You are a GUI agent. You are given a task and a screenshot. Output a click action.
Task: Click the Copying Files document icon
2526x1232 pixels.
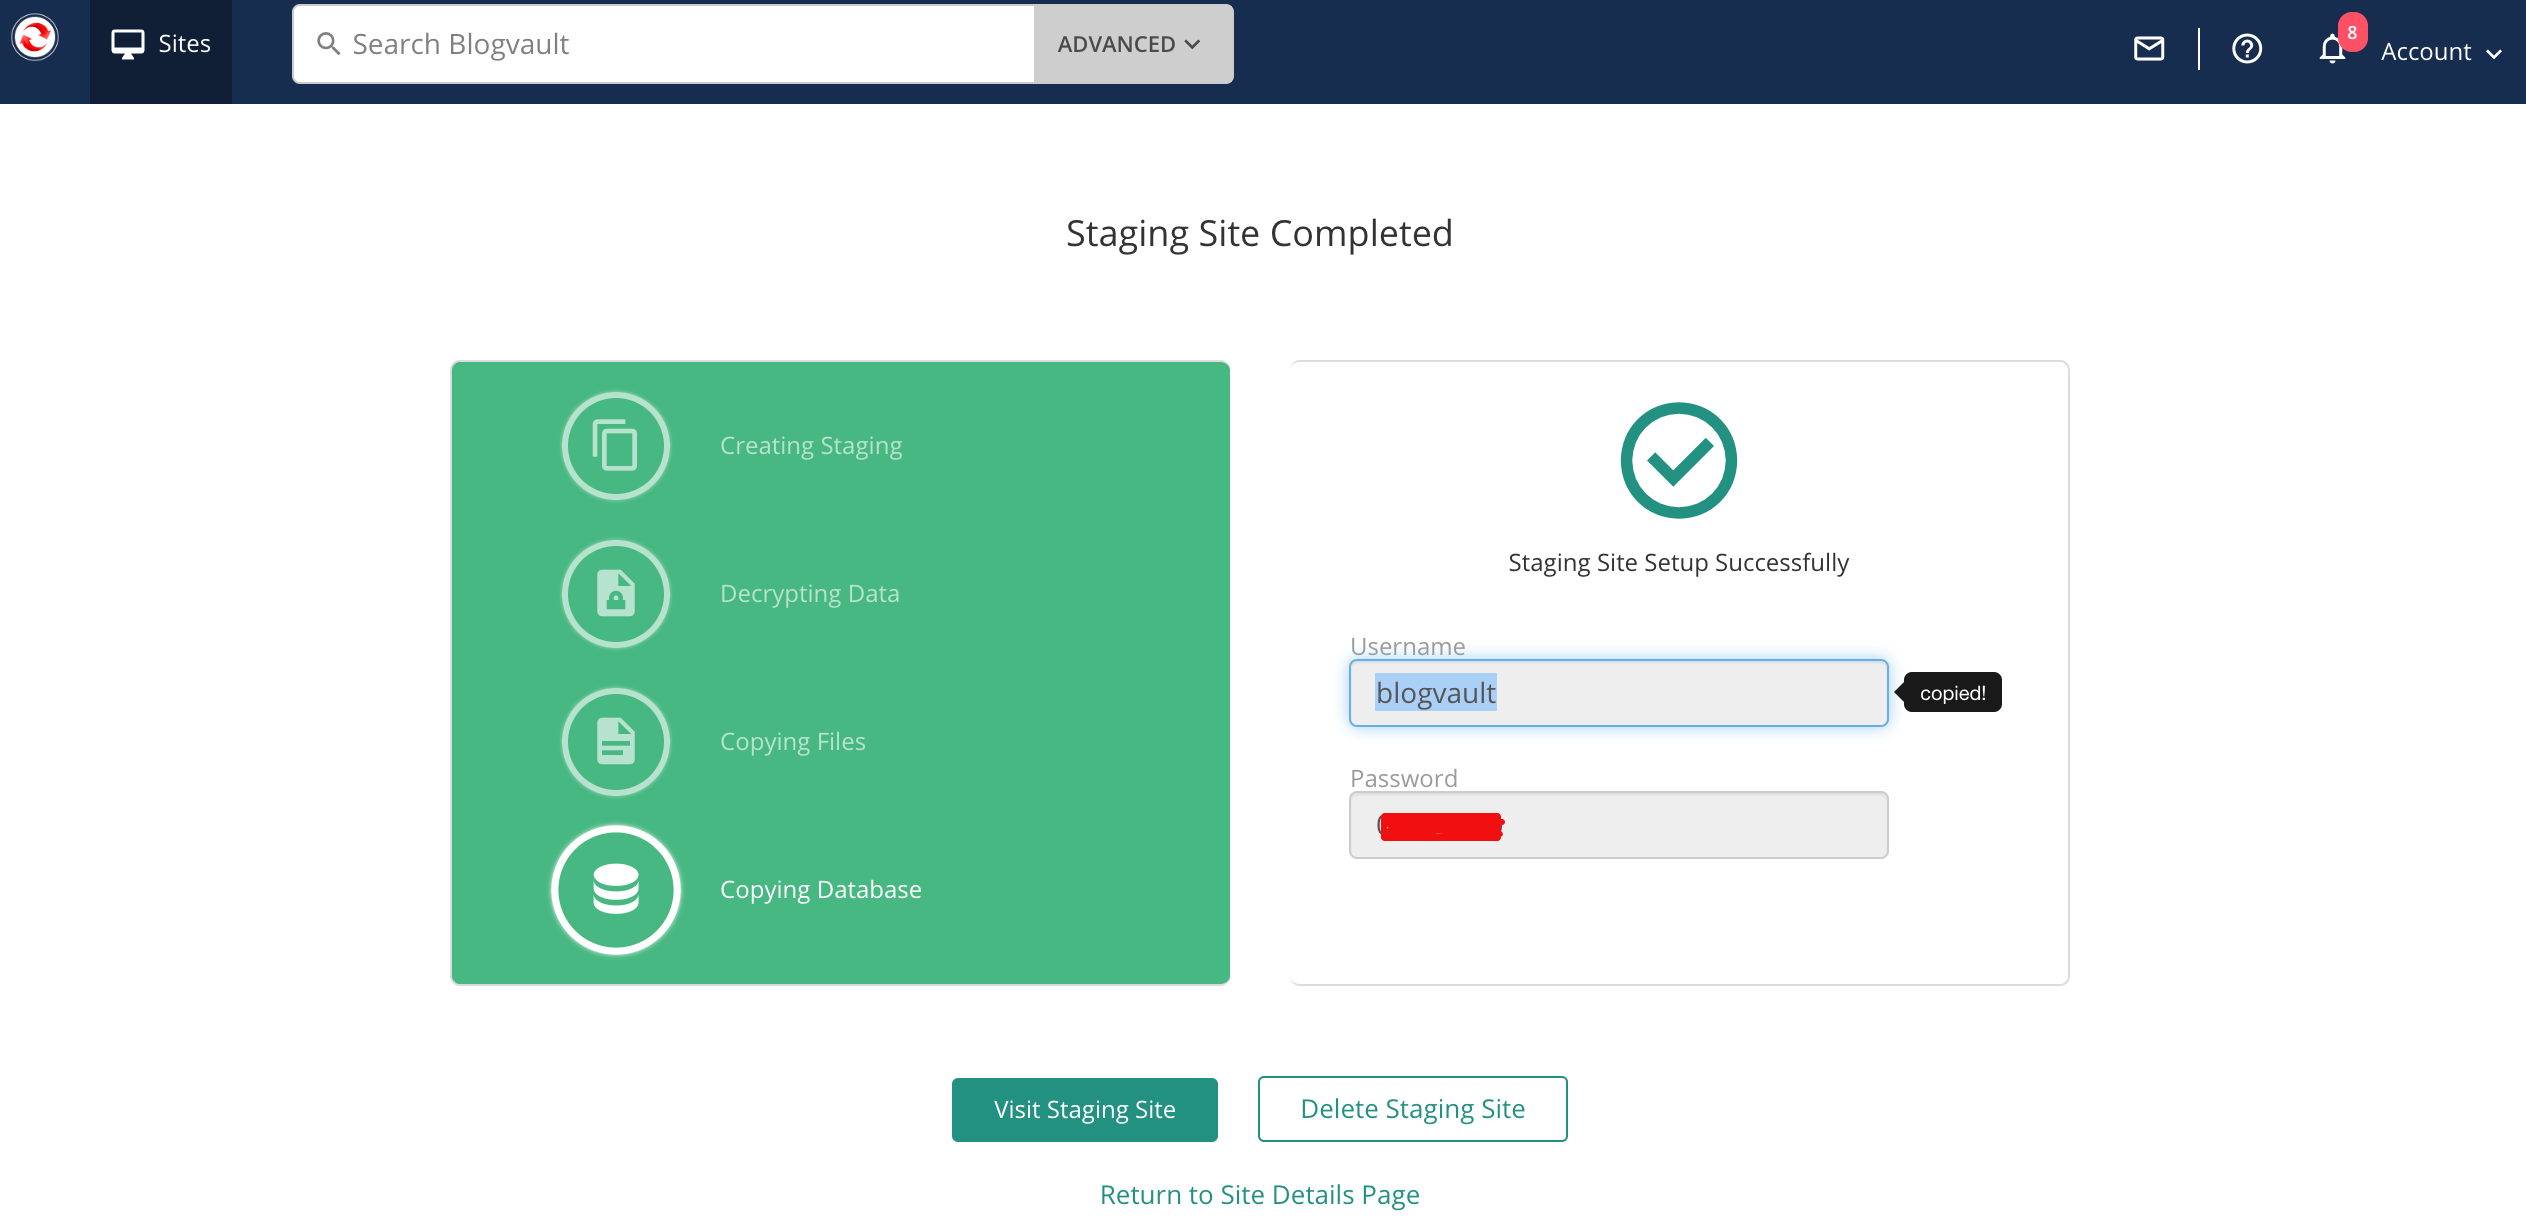[615, 742]
